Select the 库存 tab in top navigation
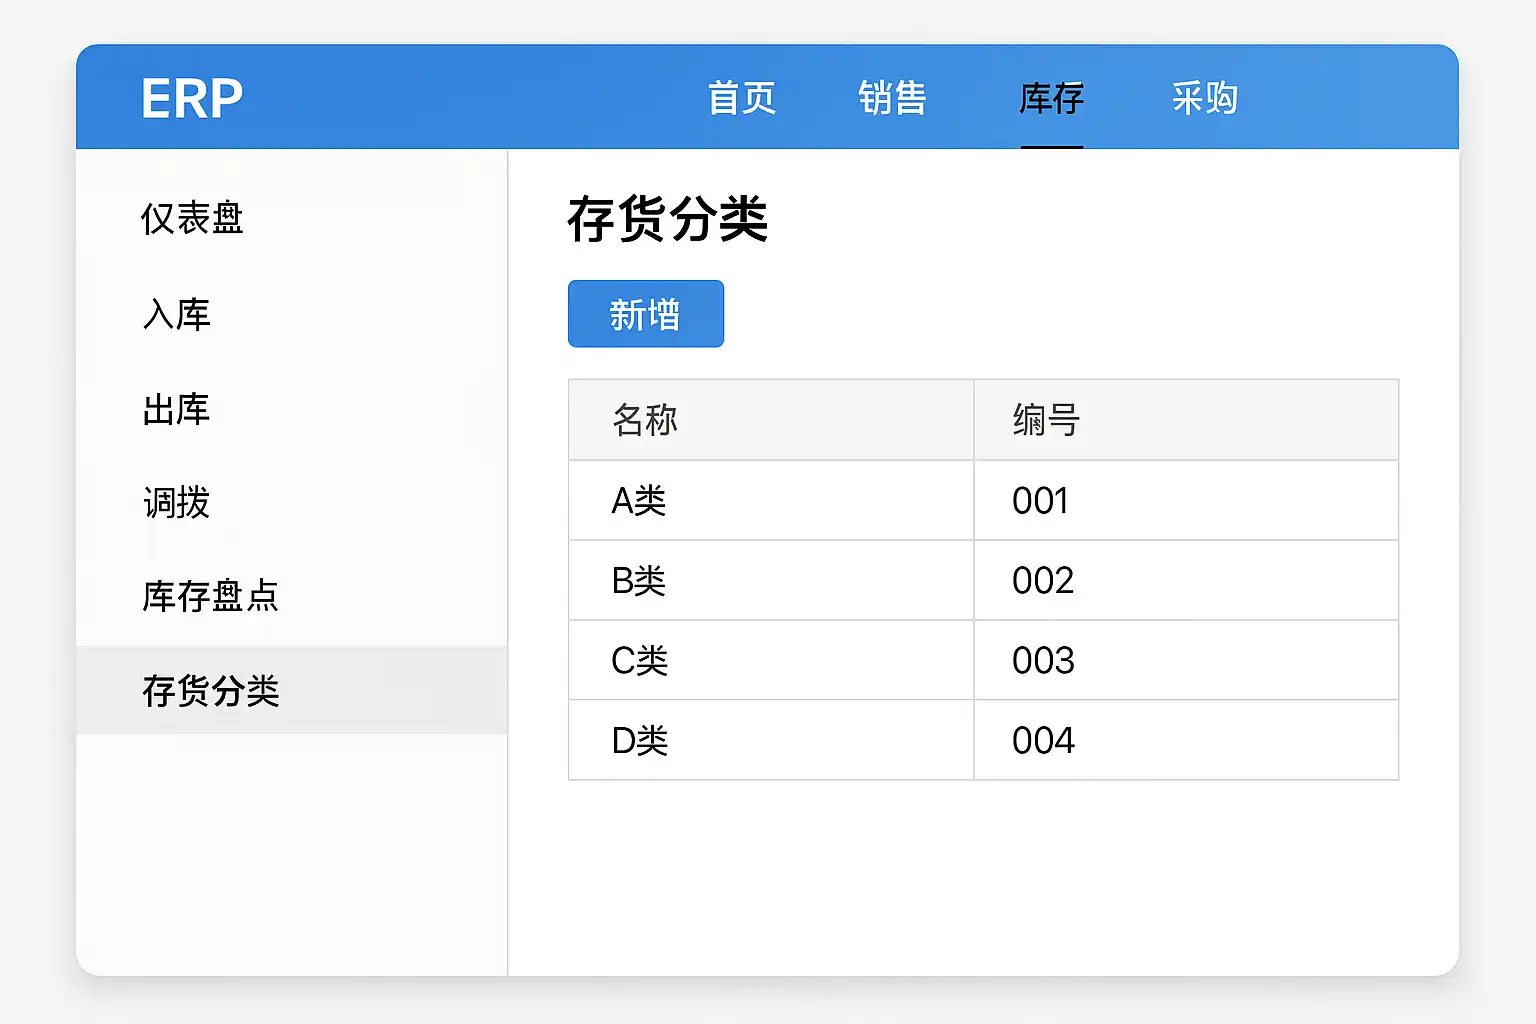Image resolution: width=1536 pixels, height=1024 pixels. (x=1051, y=99)
